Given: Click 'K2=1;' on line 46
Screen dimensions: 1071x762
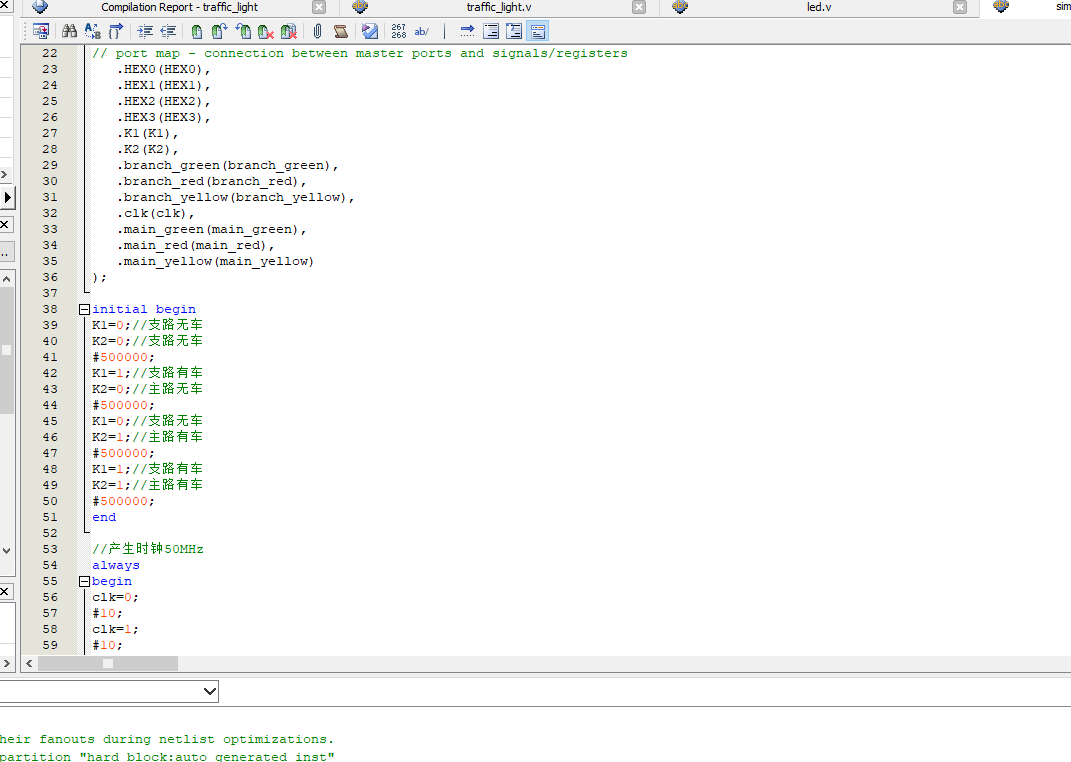Looking at the screenshot, I should (111, 437).
